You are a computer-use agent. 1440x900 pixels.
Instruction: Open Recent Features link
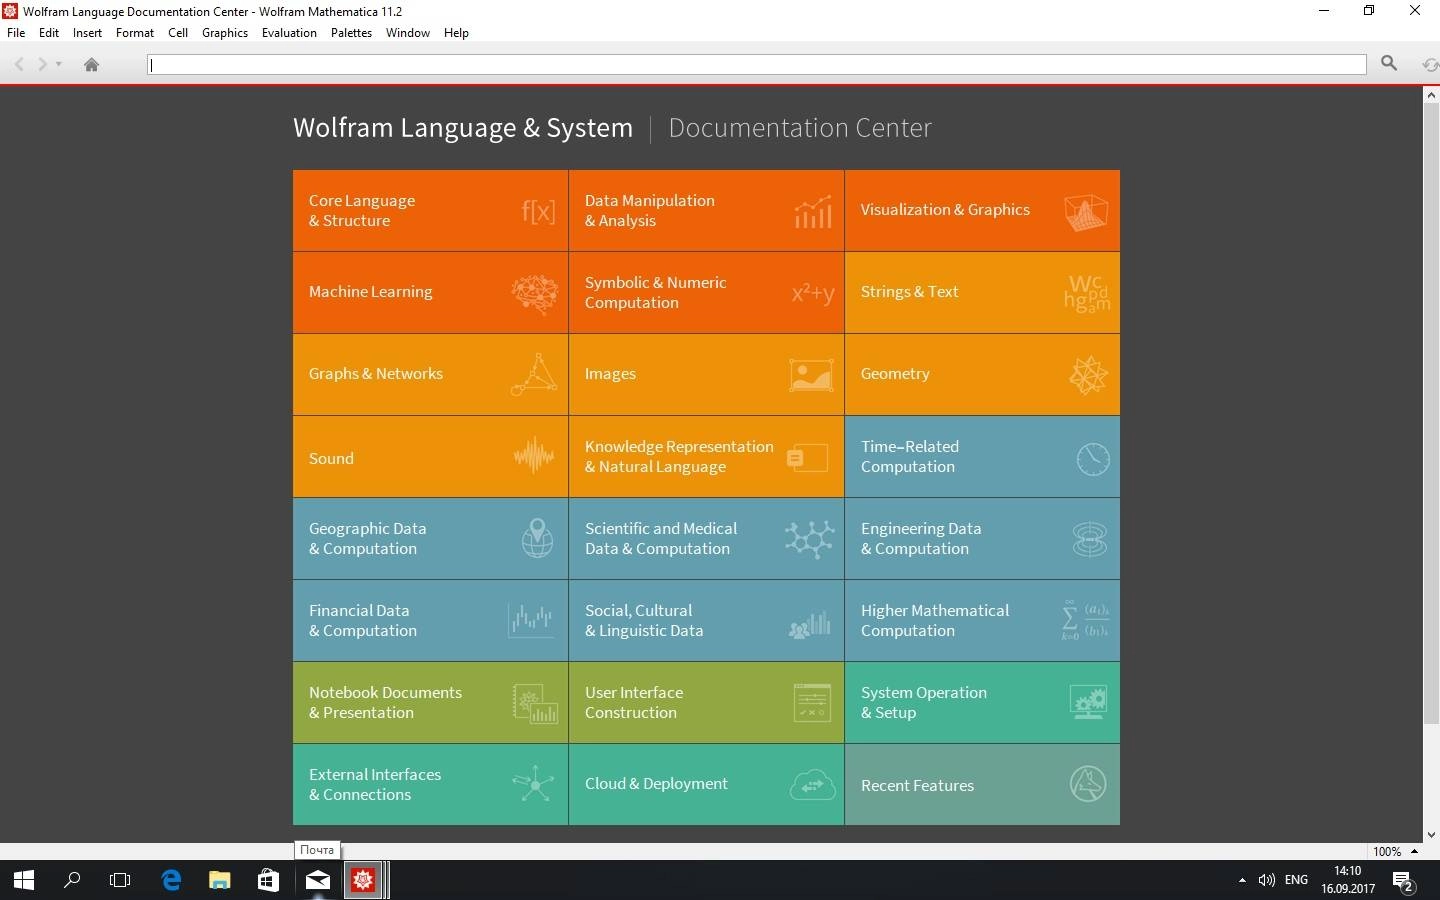click(x=917, y=786)
